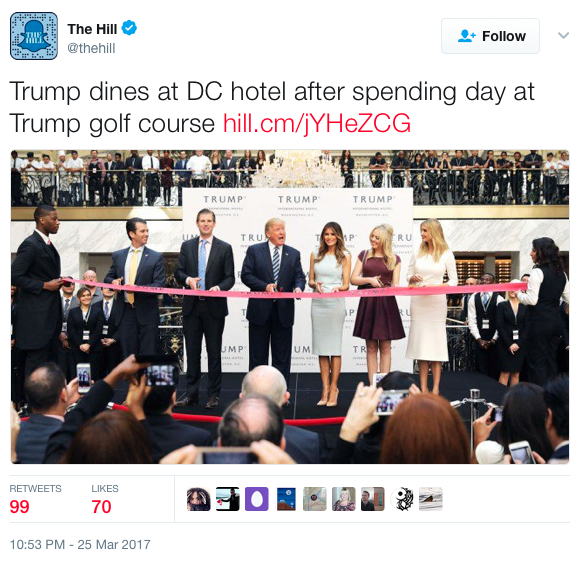Click The Hill profile avatar

34,36
